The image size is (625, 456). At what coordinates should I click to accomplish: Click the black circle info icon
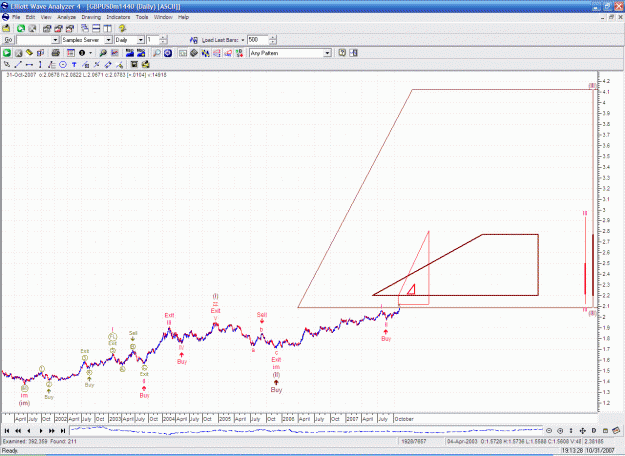[82, 53]
